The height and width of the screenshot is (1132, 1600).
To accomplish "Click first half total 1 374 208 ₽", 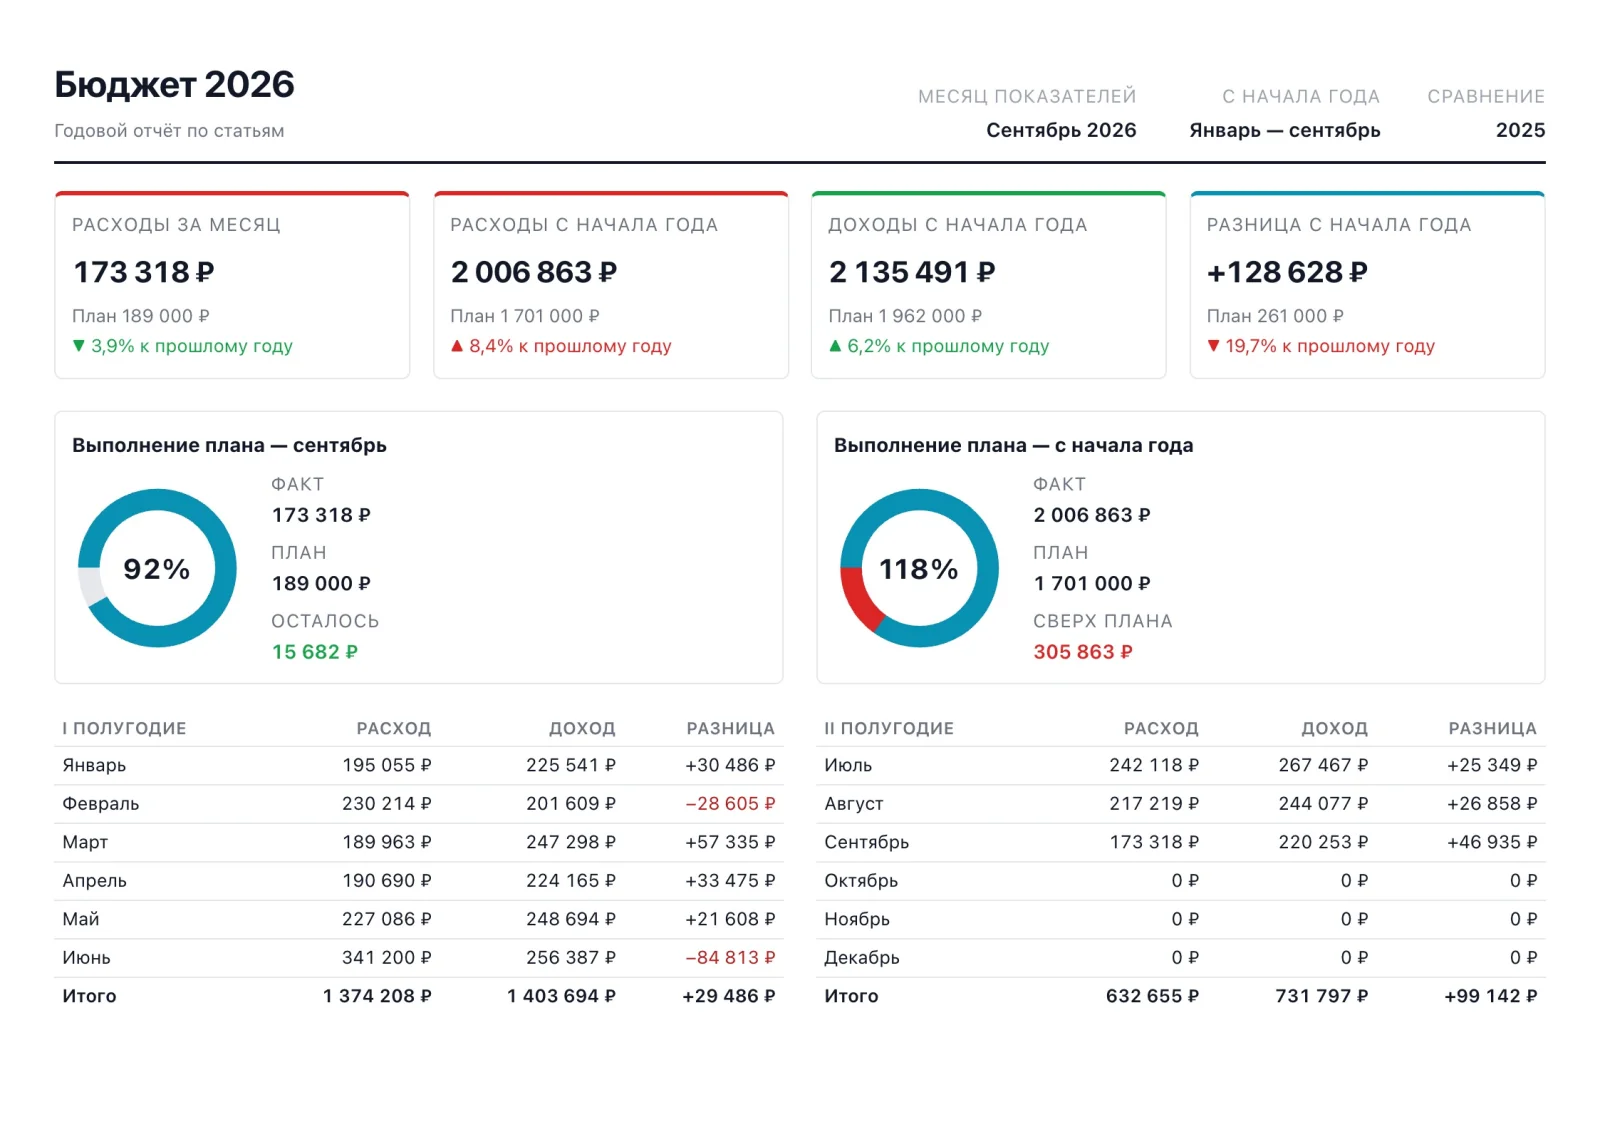I will tap(377, 996).
